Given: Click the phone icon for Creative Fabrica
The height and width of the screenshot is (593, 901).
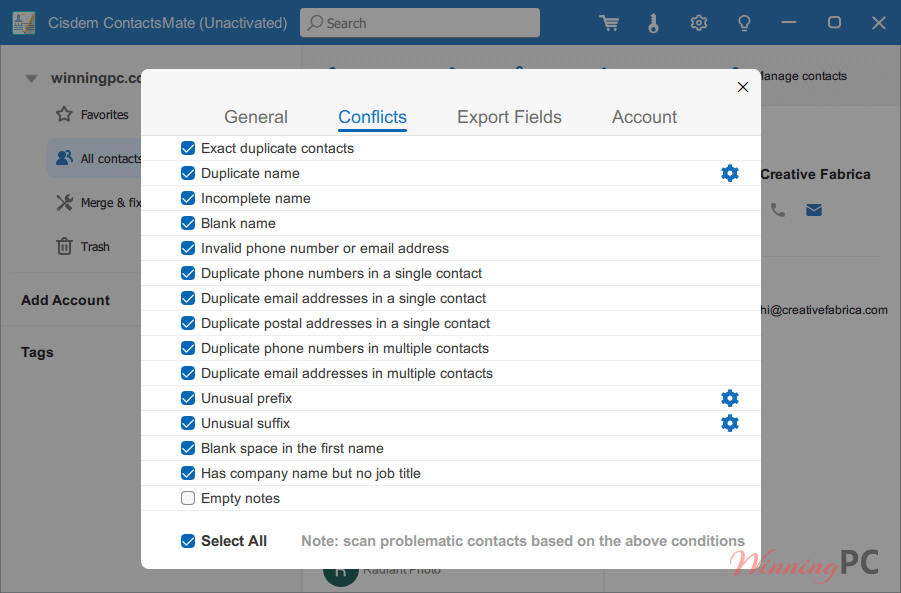Looking at the screenshot, I should click(x=778, y=210).
